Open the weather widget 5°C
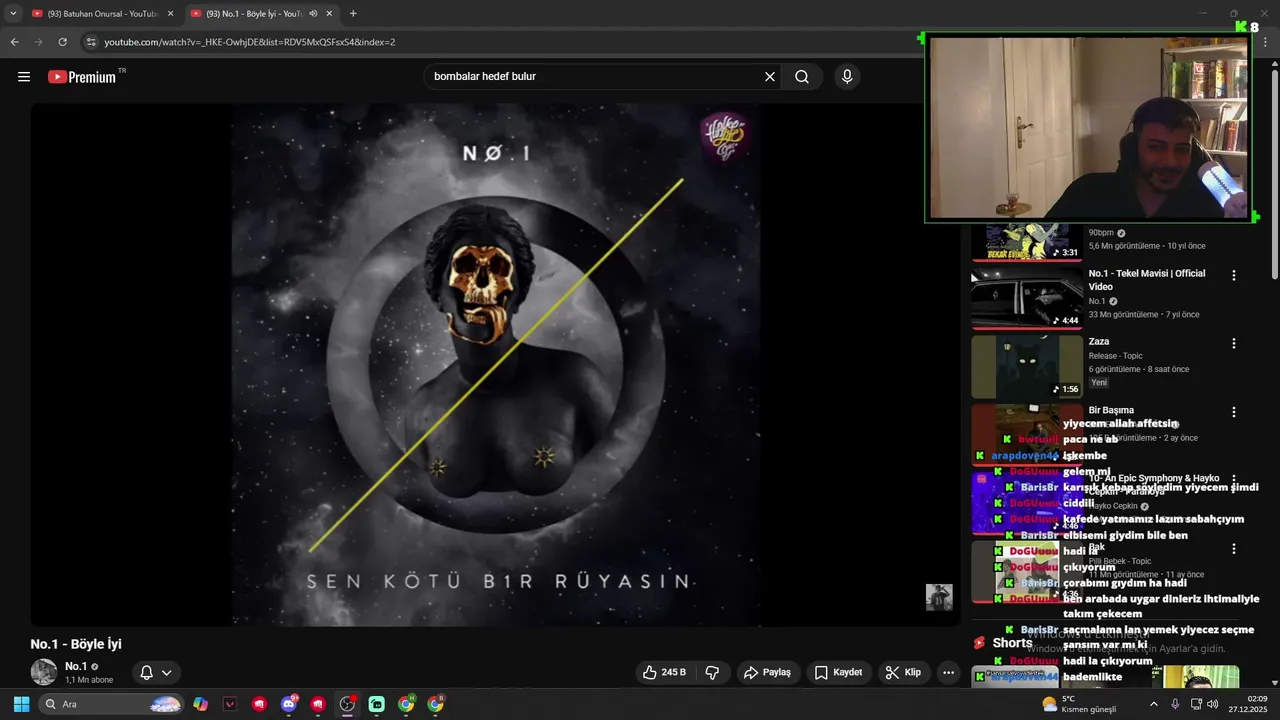 (x=1079, y=704)
